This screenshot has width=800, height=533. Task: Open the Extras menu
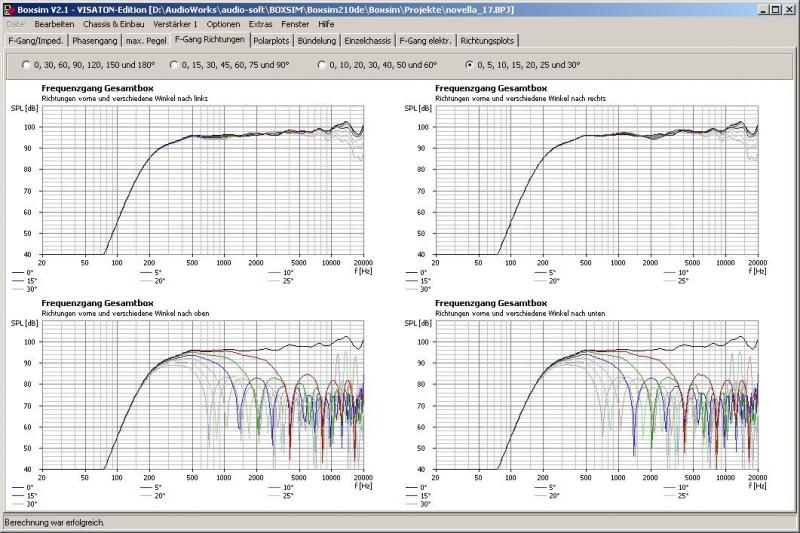(260, 23)
